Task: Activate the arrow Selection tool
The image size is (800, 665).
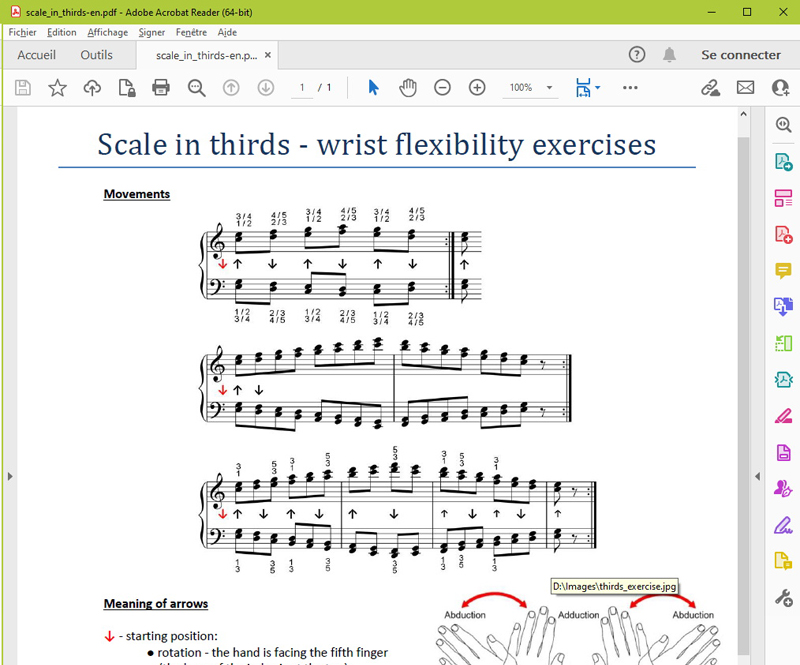Action: coord(373,88)
